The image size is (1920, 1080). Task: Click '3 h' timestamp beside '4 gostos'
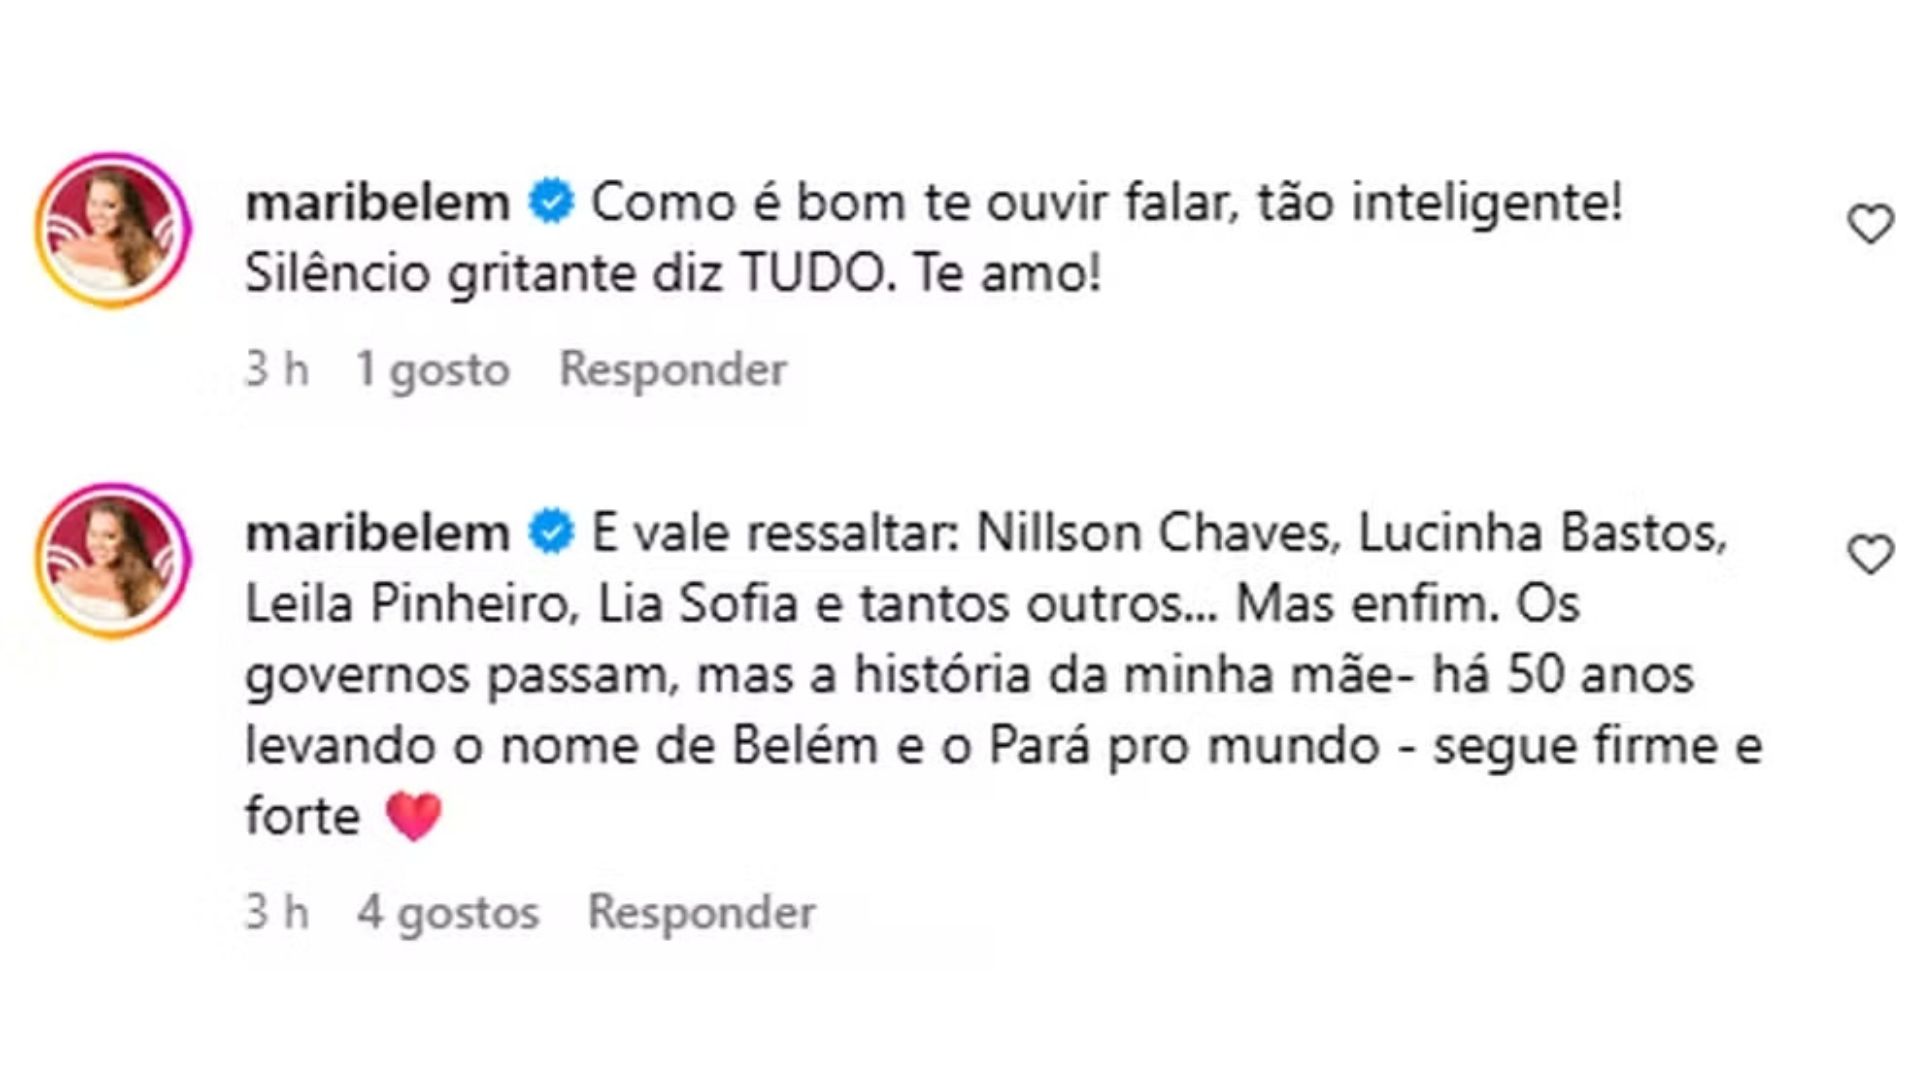point(276,912)
